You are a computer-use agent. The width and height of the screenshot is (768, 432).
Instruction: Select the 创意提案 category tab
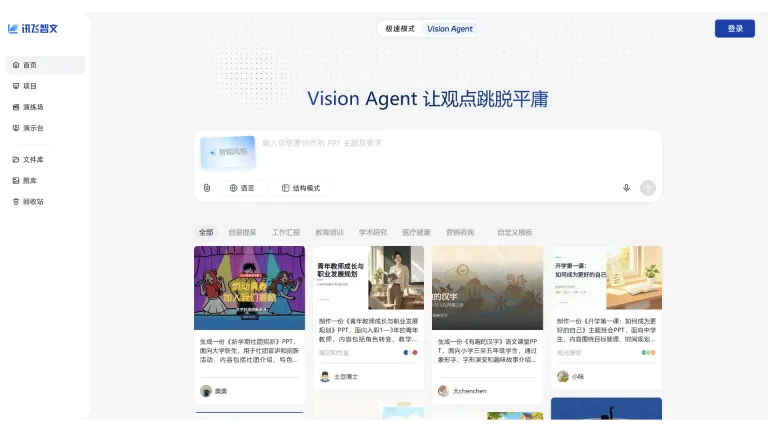point(242,232)
